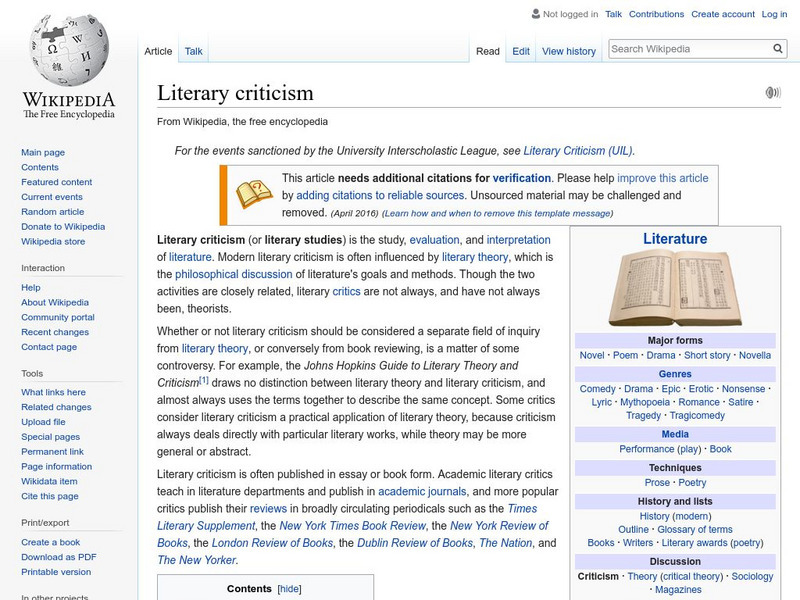Image resolution: width=800 pixels, height=600 pixels.
Task: Open the academic journals link
Action: click(422, 491)
